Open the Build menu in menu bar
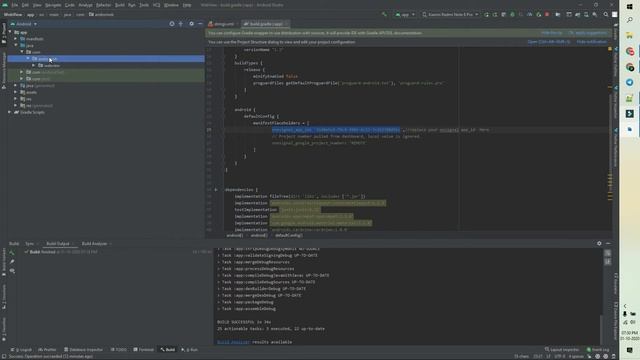The image size is (640, 360). coord(120,5)
